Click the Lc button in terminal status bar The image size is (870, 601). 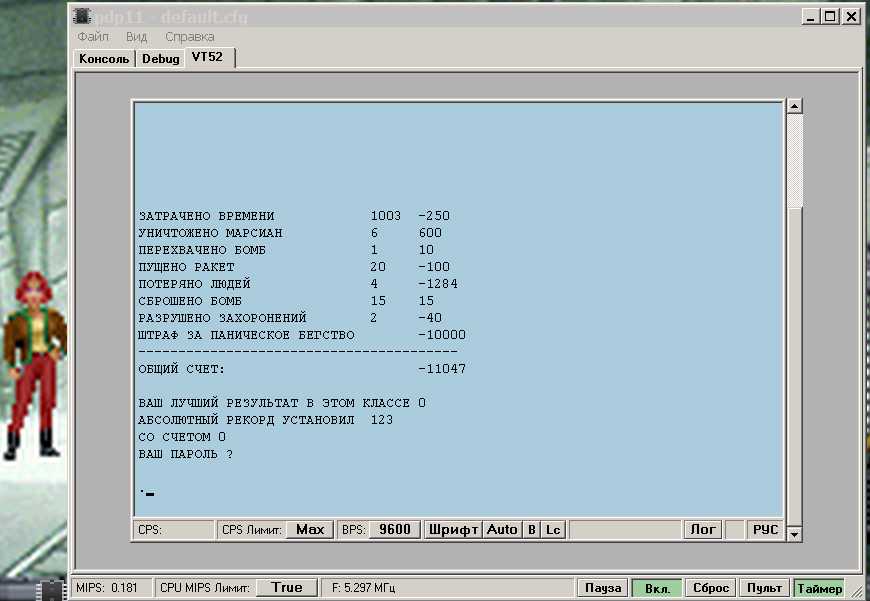(x=553, y=529)
